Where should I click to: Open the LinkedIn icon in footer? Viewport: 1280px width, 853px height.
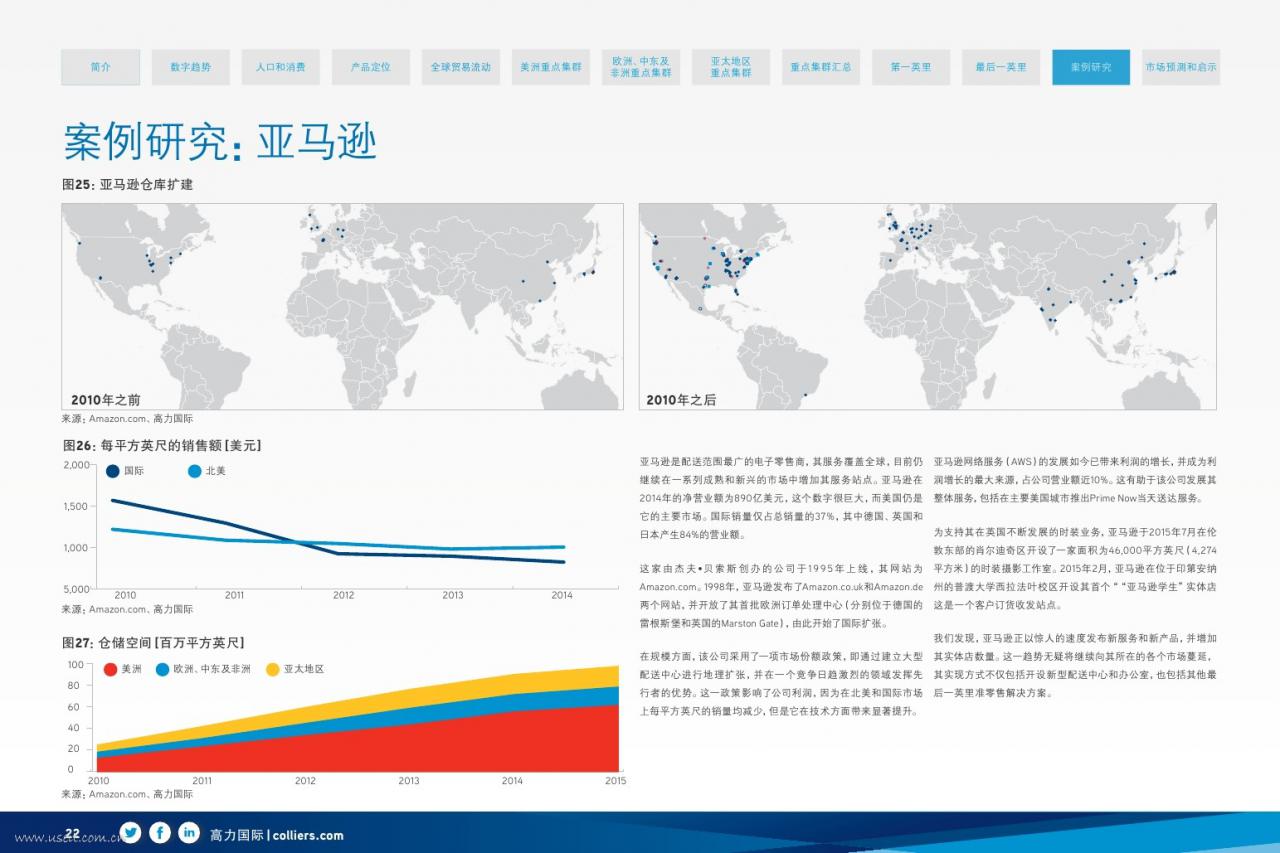pyautogui.click(x=189, y=832)
